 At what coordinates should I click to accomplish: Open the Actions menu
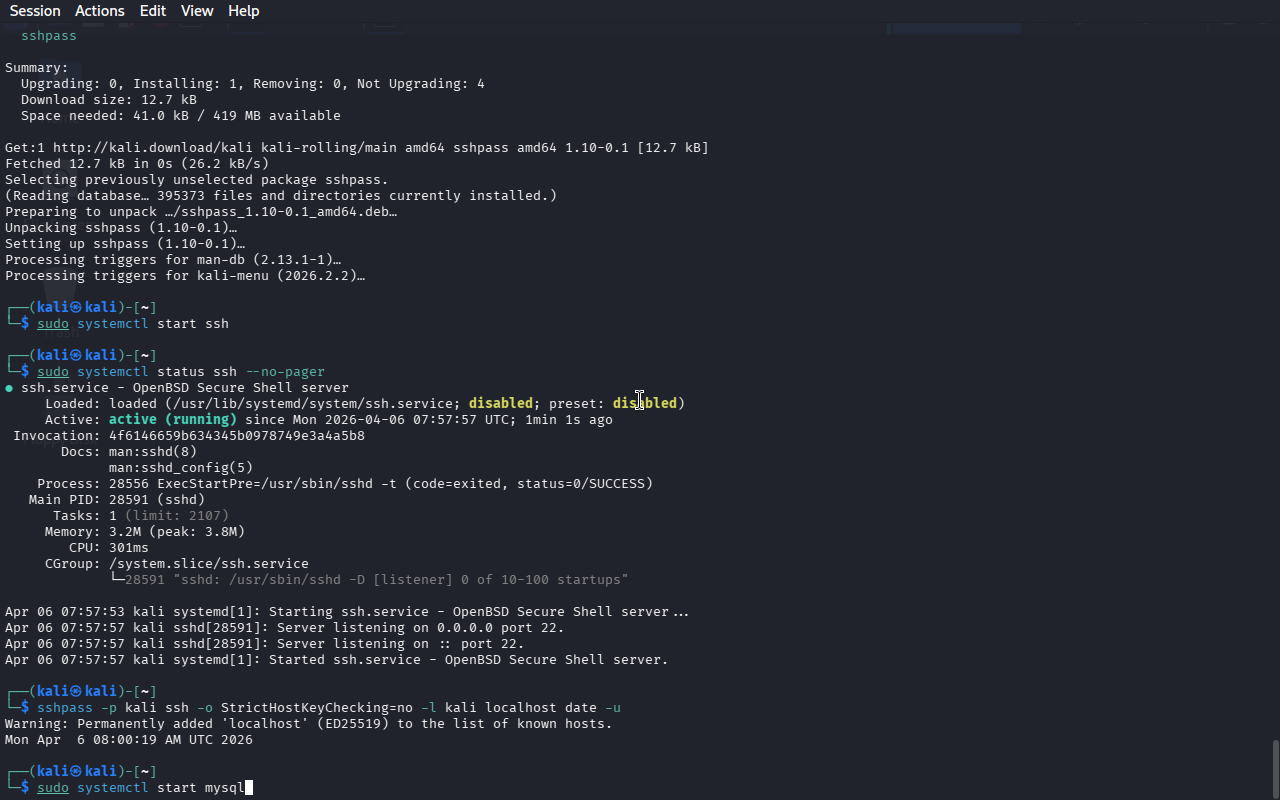100,11
